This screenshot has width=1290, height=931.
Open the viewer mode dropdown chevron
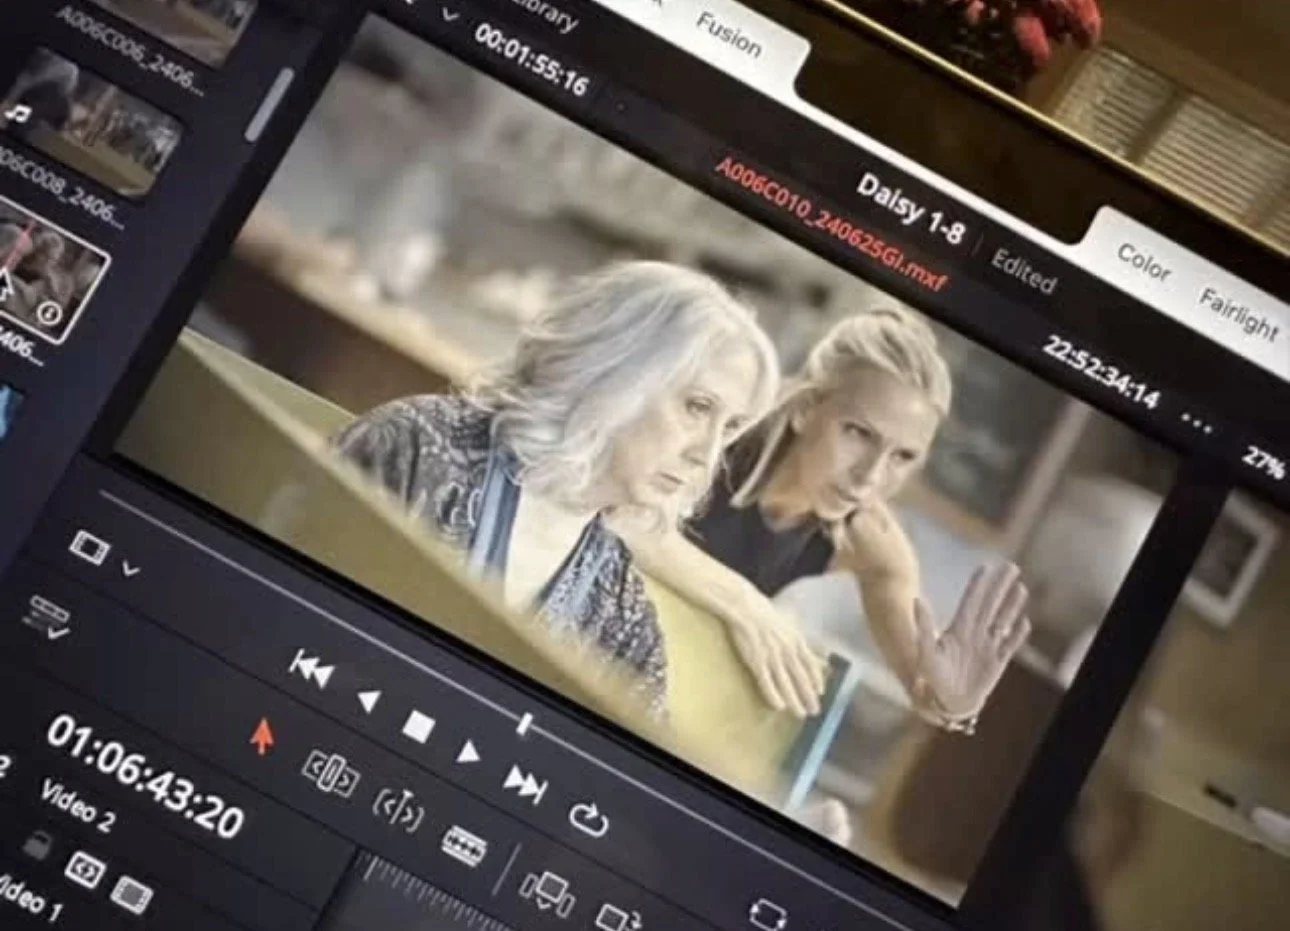coord(130,568)
